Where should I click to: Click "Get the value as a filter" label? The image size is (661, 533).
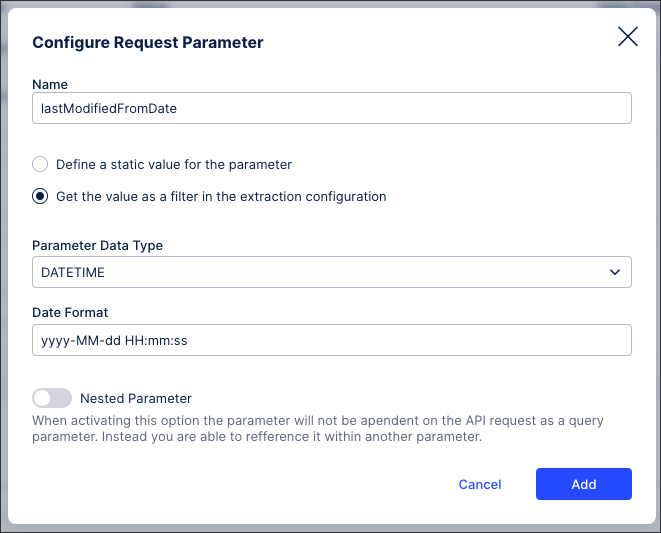pyautogui.click(x=221, y=197)
